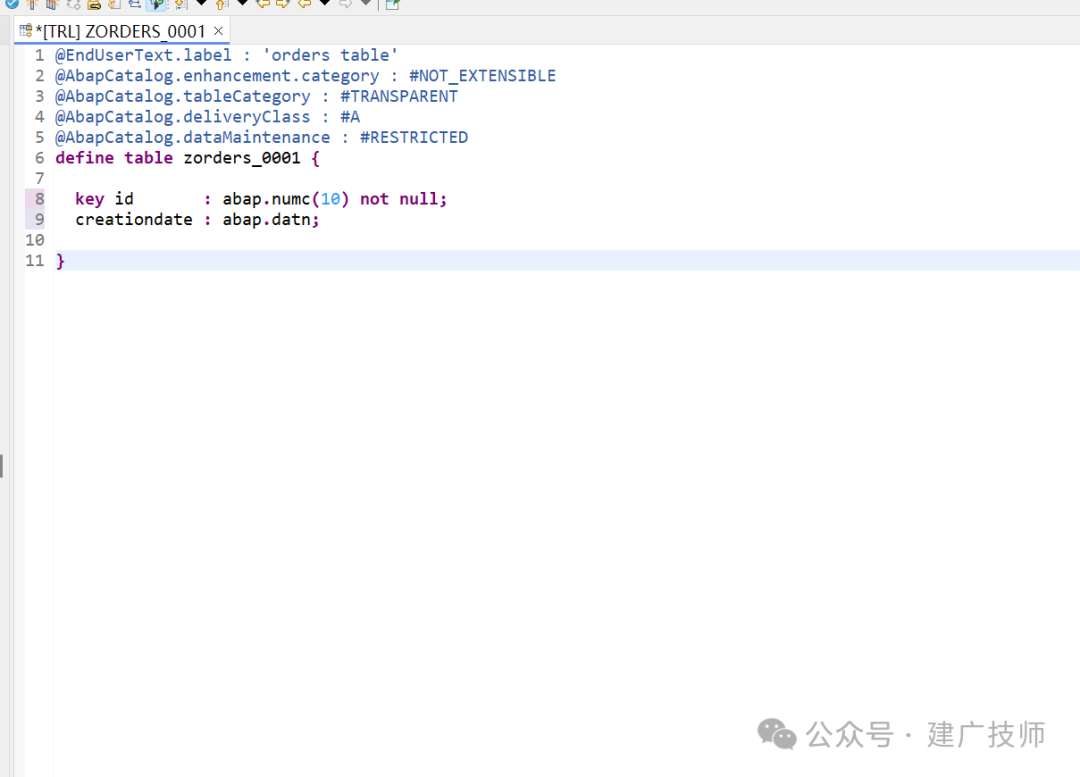
Task: Click @AbapCatalog.deliveryClass annotation
Action: click(183, 117)
